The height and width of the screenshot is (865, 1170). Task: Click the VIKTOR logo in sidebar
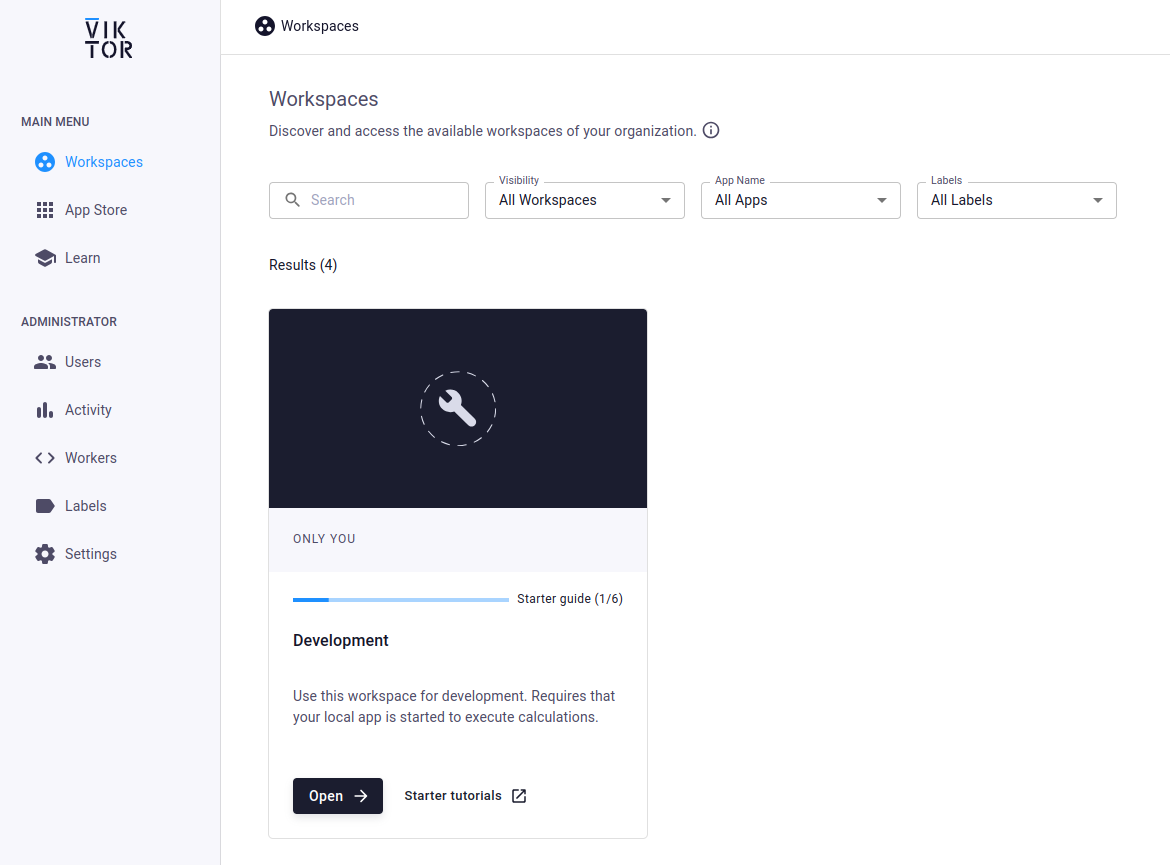(109, 38)
